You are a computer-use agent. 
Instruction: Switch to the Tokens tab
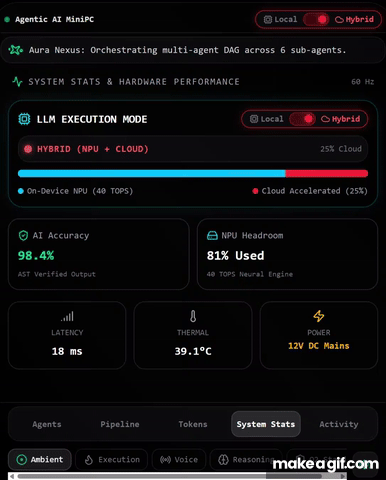193,424
